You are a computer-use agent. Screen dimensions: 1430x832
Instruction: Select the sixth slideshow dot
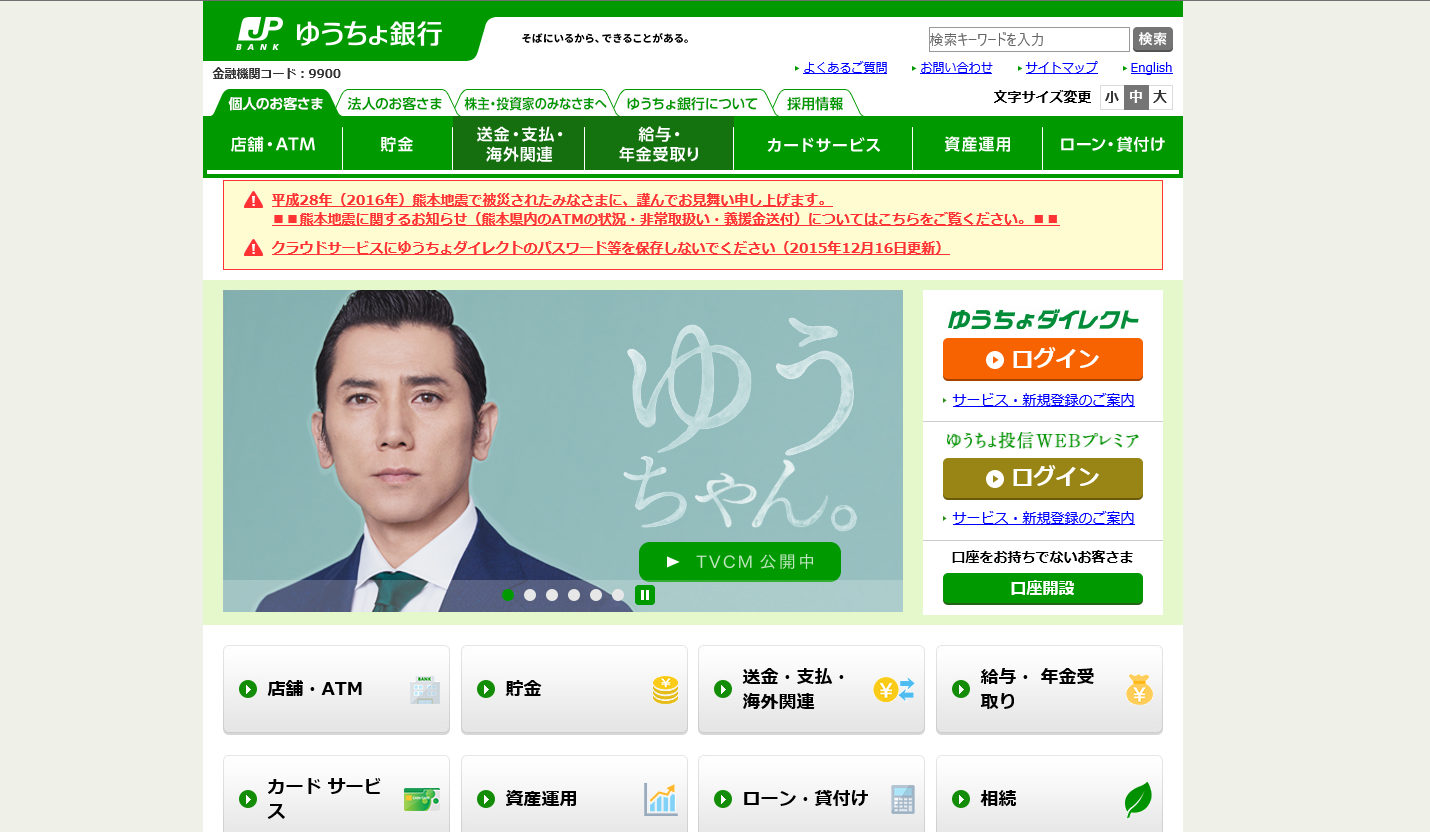click(618, 595)
